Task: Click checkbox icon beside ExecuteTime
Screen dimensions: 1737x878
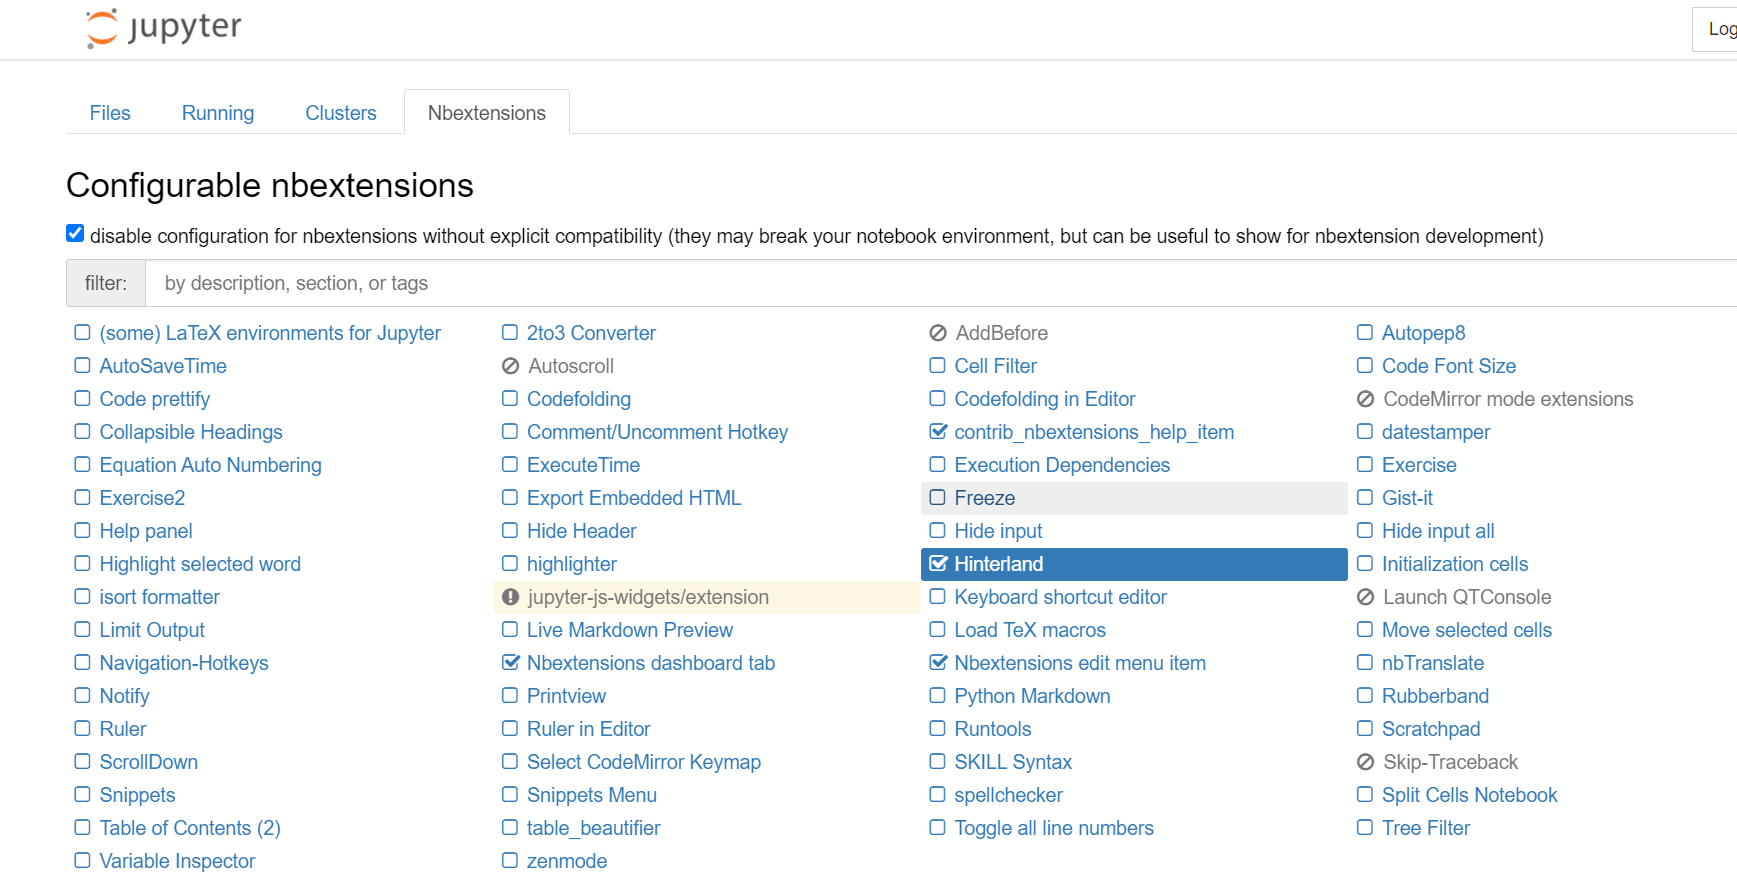Action: [510, 464]
